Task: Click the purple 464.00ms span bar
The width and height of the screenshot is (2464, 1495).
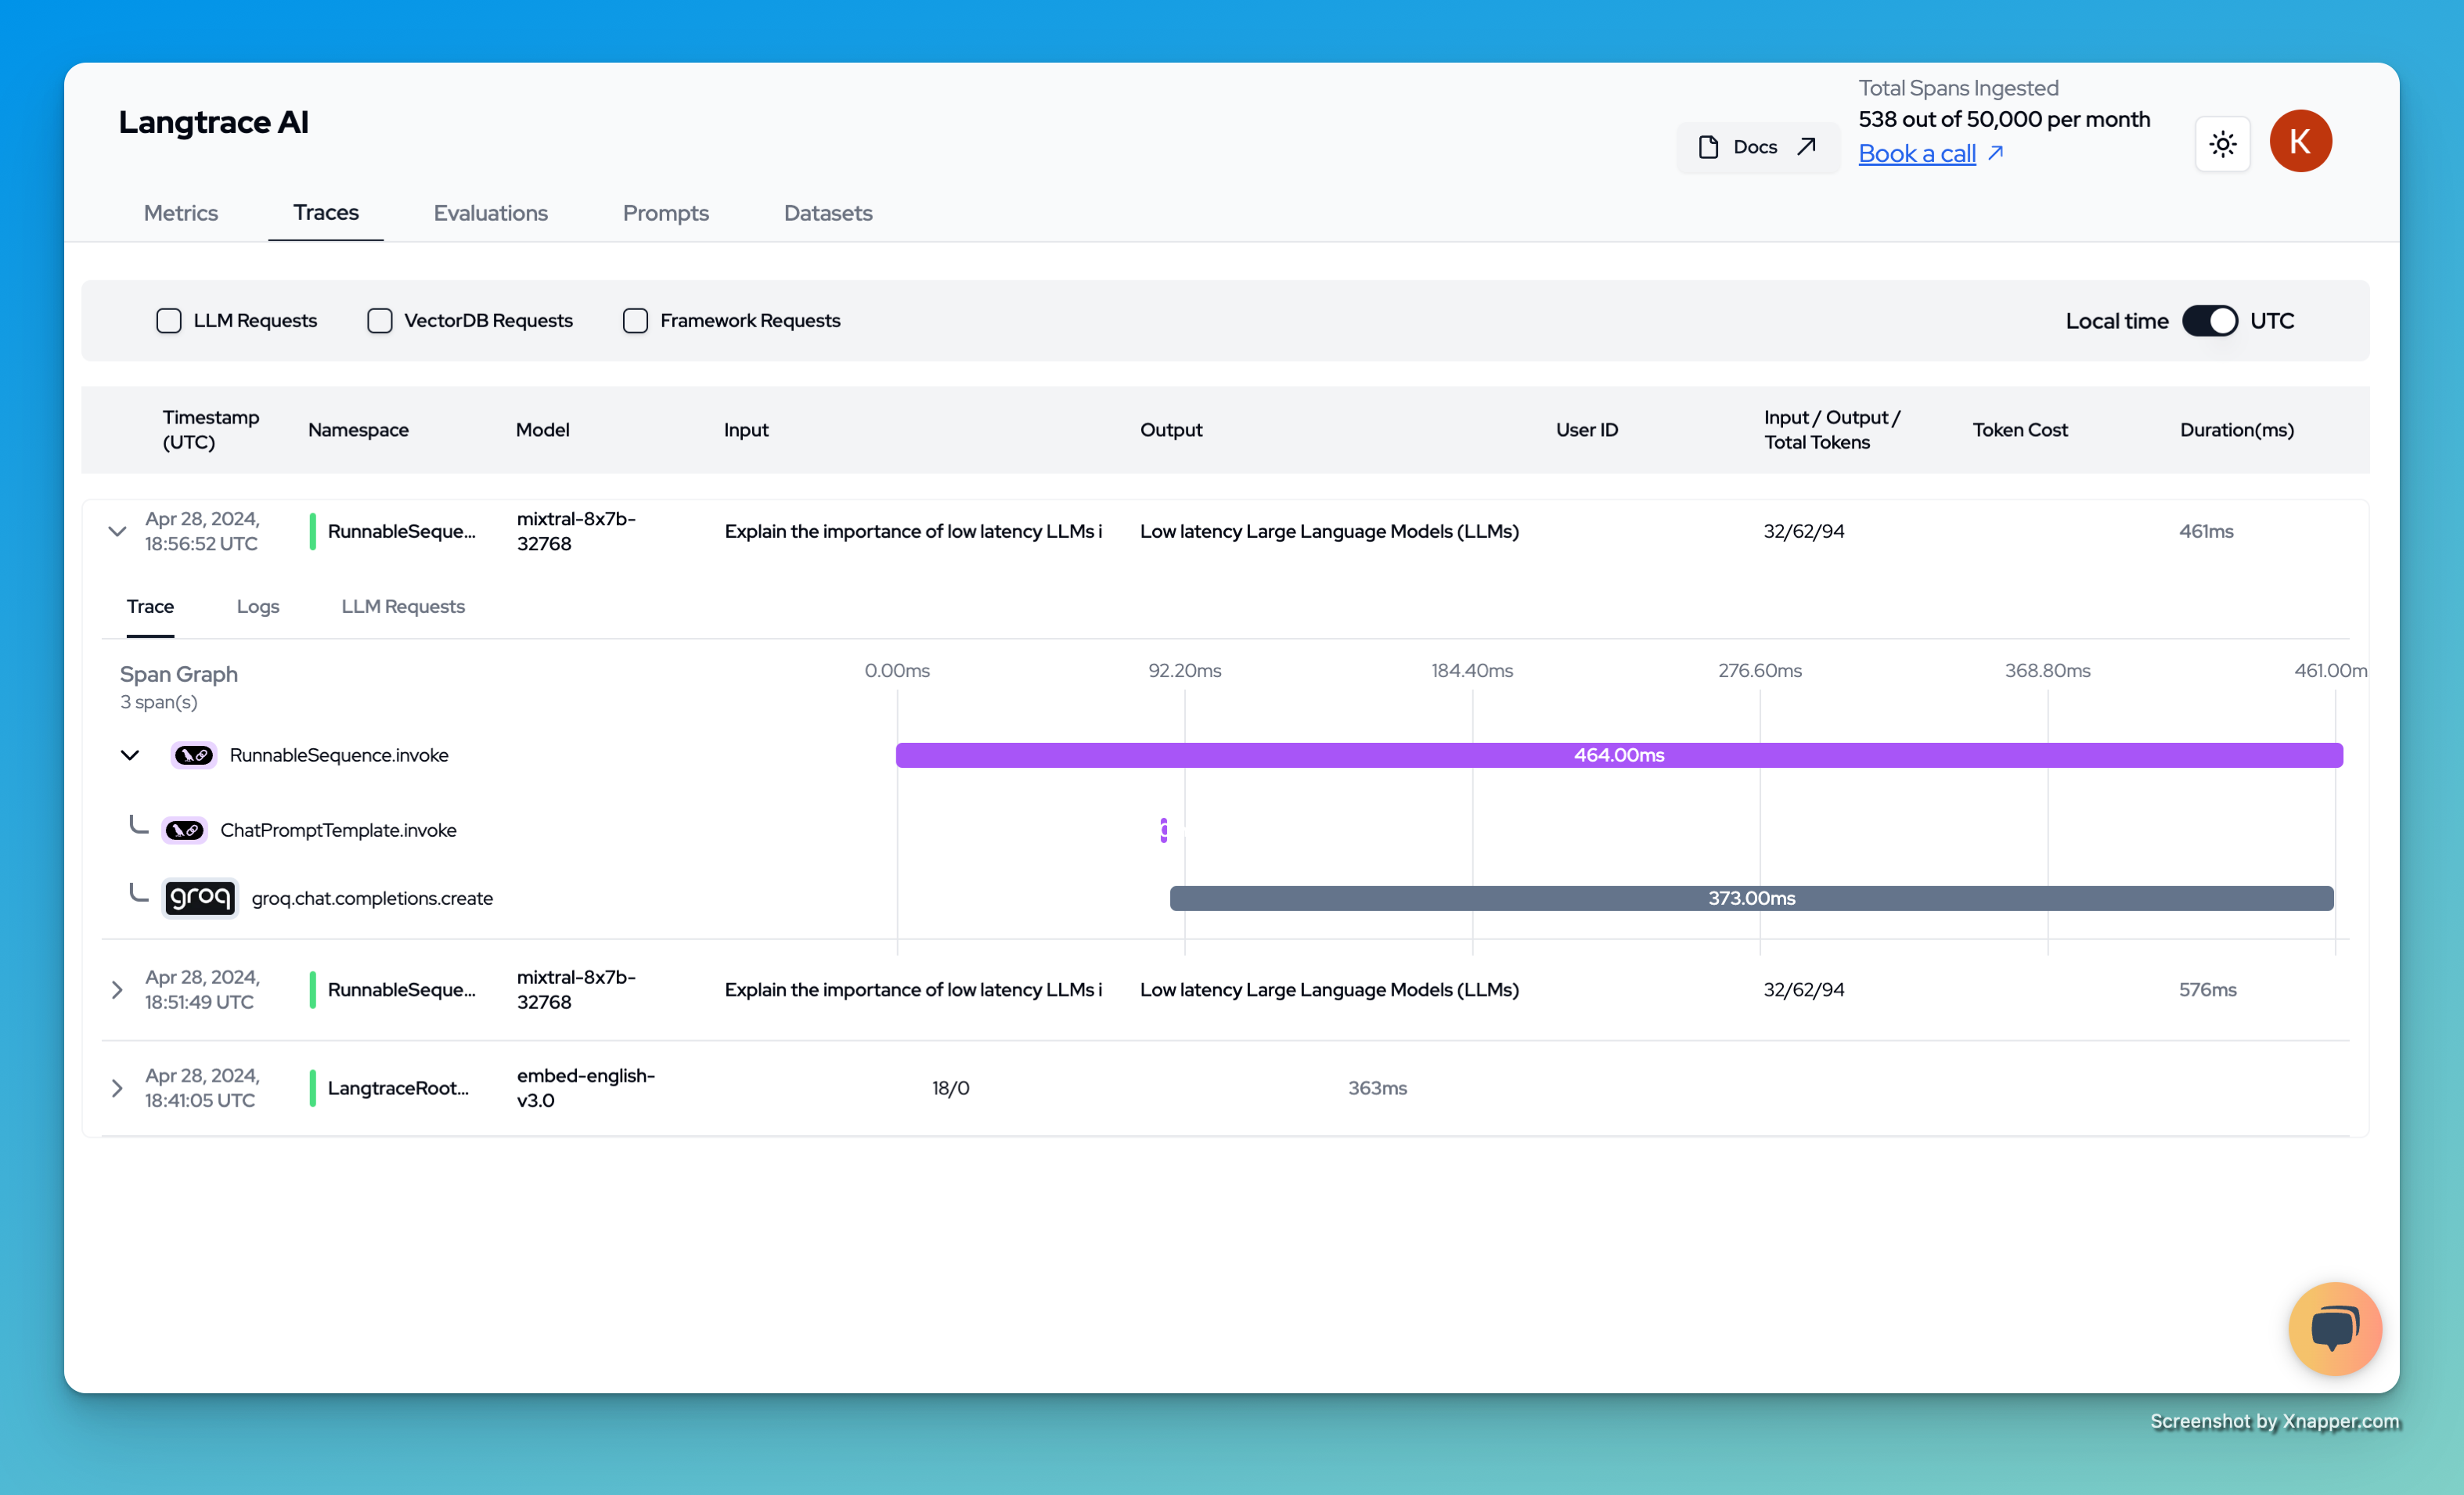Action: [1618, 755]
